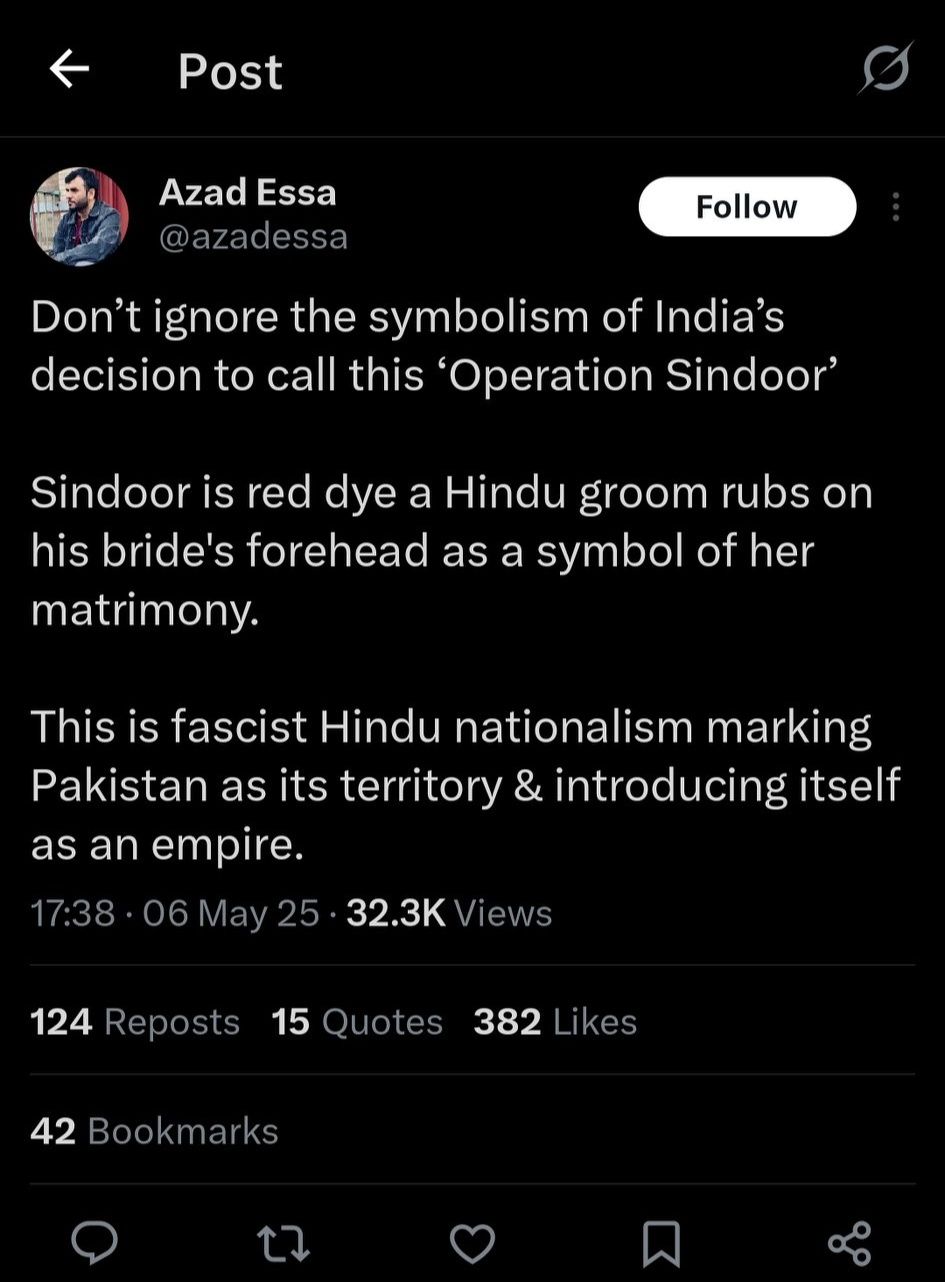
Task: Open the Azad Essa display name
Action: (247, 192)
